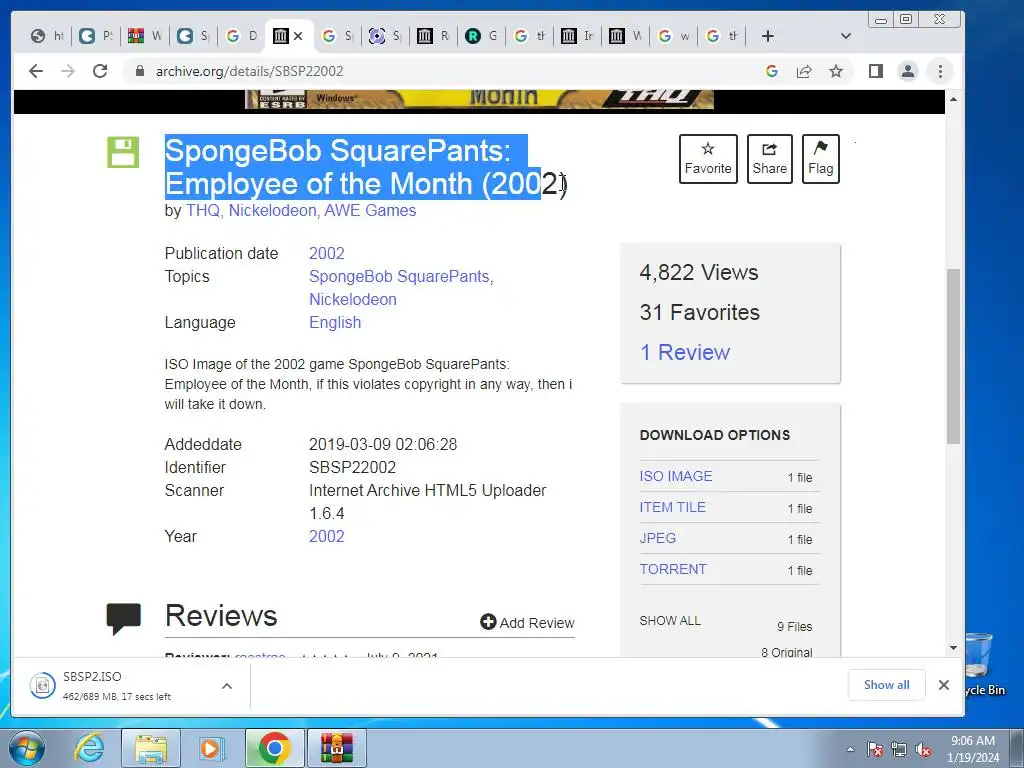Open a new browser tab
This screenshot has width=1024, height=768.
pos(768,36)
